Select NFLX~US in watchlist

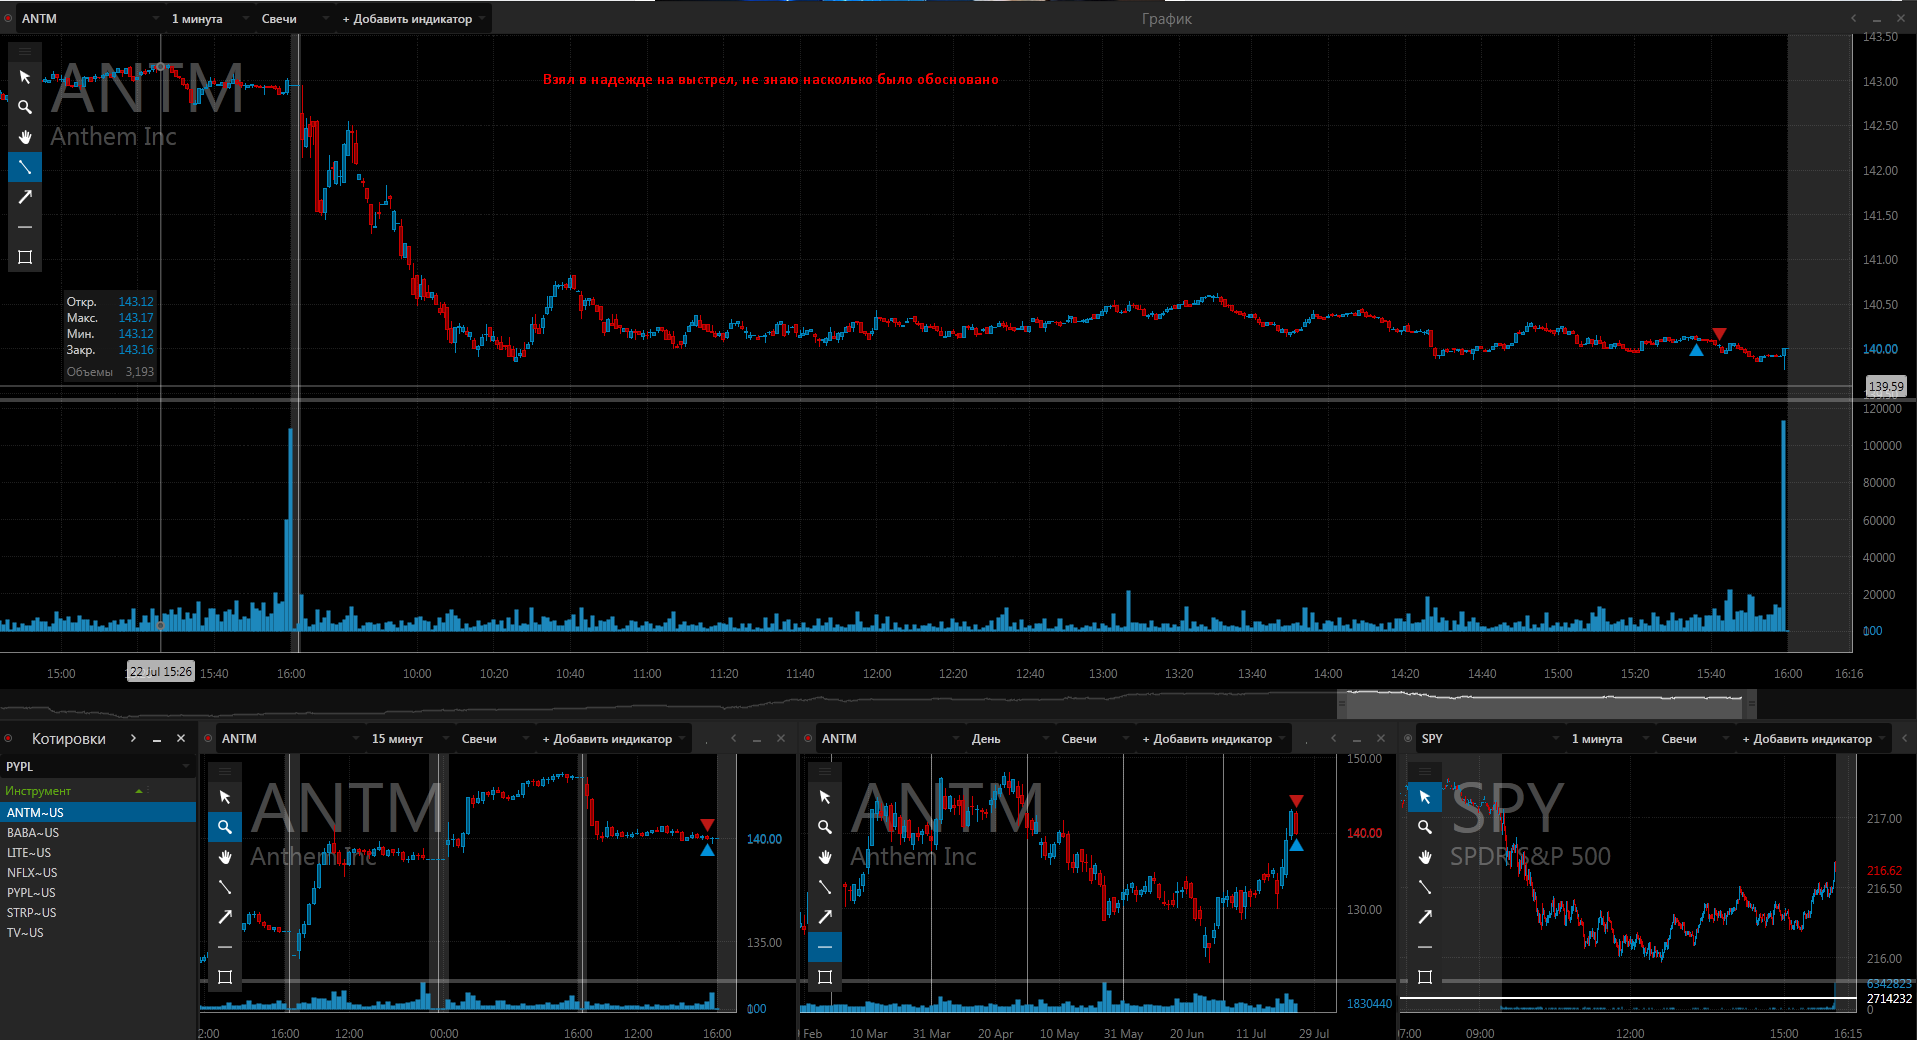[x=98, y=873]
